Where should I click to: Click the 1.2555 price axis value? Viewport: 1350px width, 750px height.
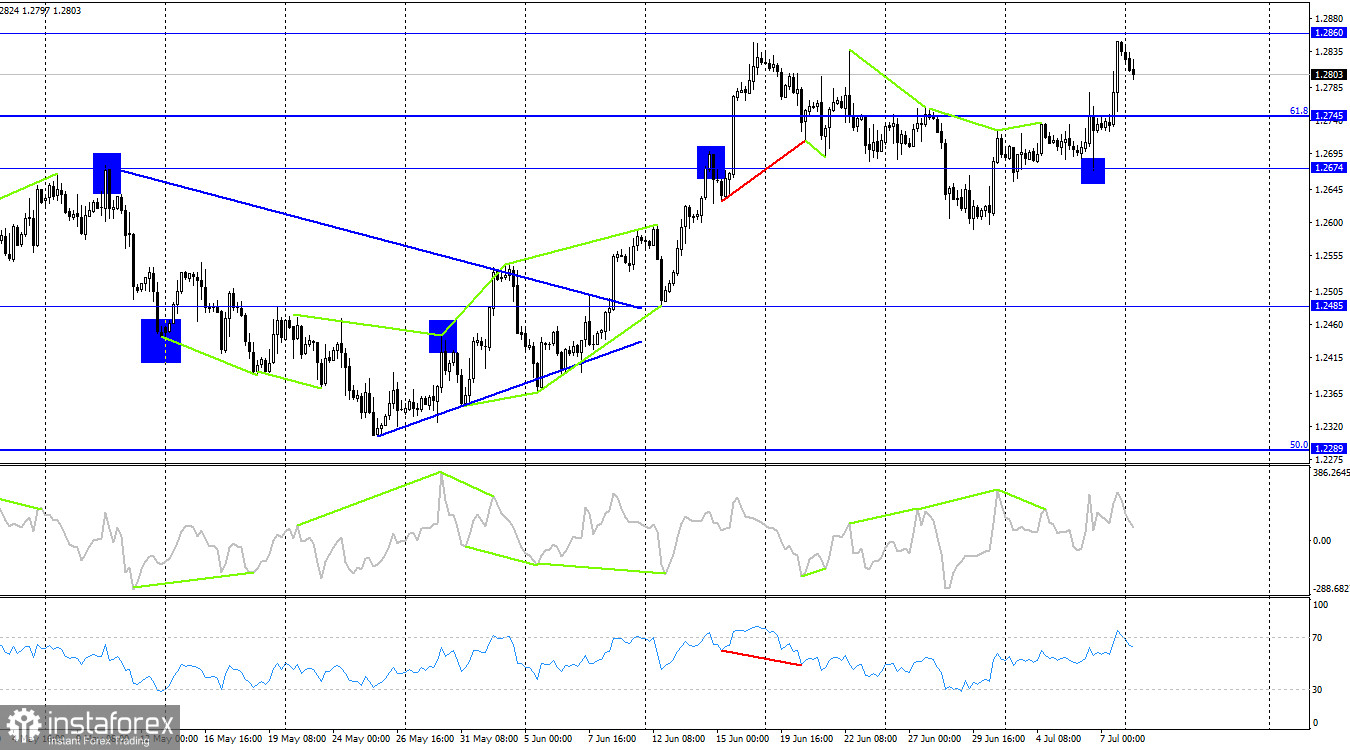coord(1330,255)
